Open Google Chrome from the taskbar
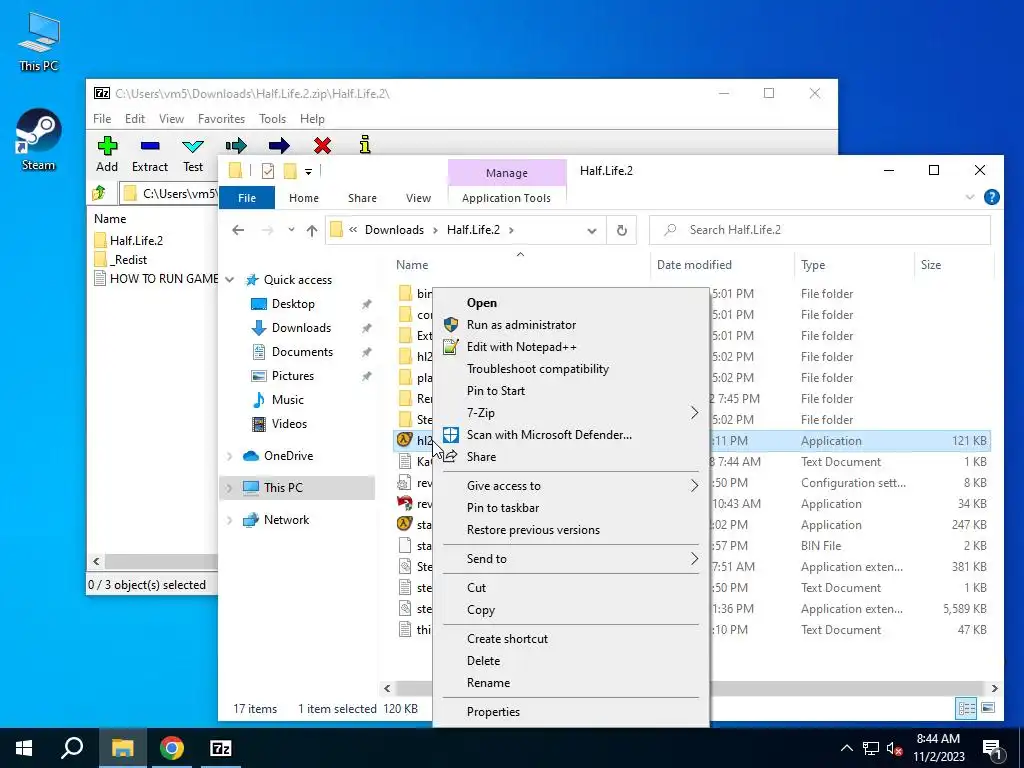 click(x=171, y=748)
